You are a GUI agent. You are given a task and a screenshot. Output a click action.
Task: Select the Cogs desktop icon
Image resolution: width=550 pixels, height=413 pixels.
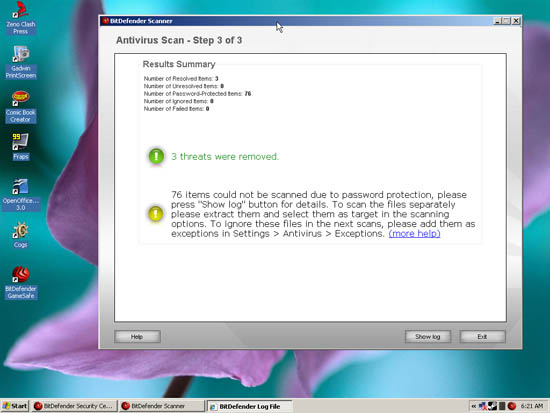(20, 235)
